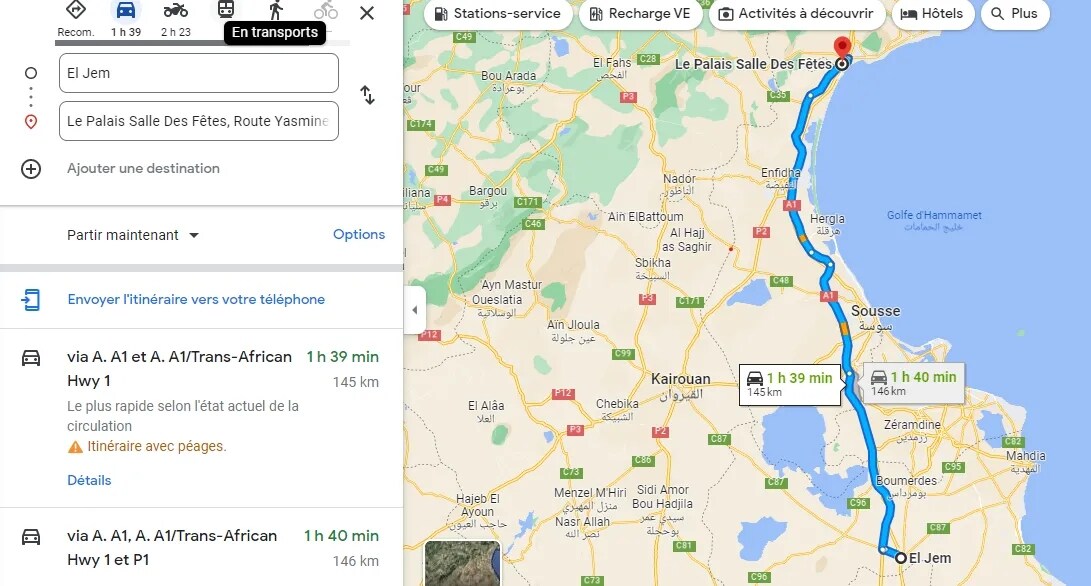Open route Options
Viewport: 1091px width, 586px height.
click(359, 235)
